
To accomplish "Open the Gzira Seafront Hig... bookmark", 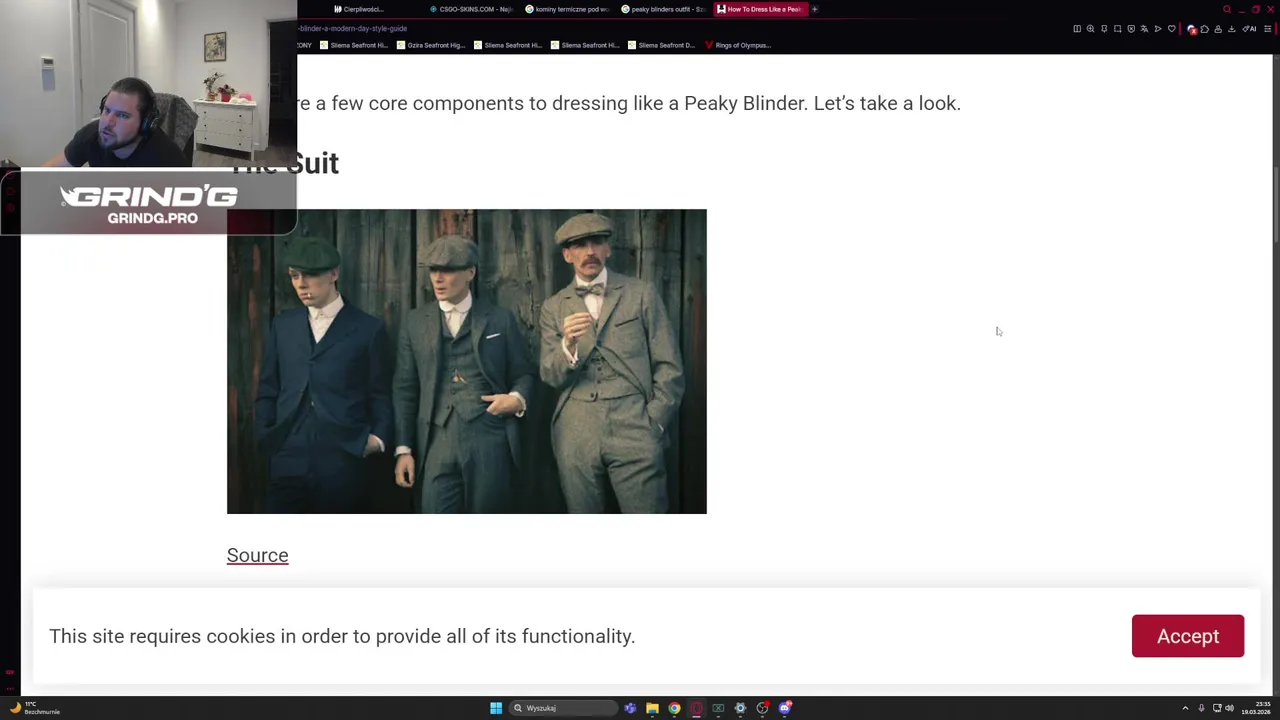I will pos(431,45).
